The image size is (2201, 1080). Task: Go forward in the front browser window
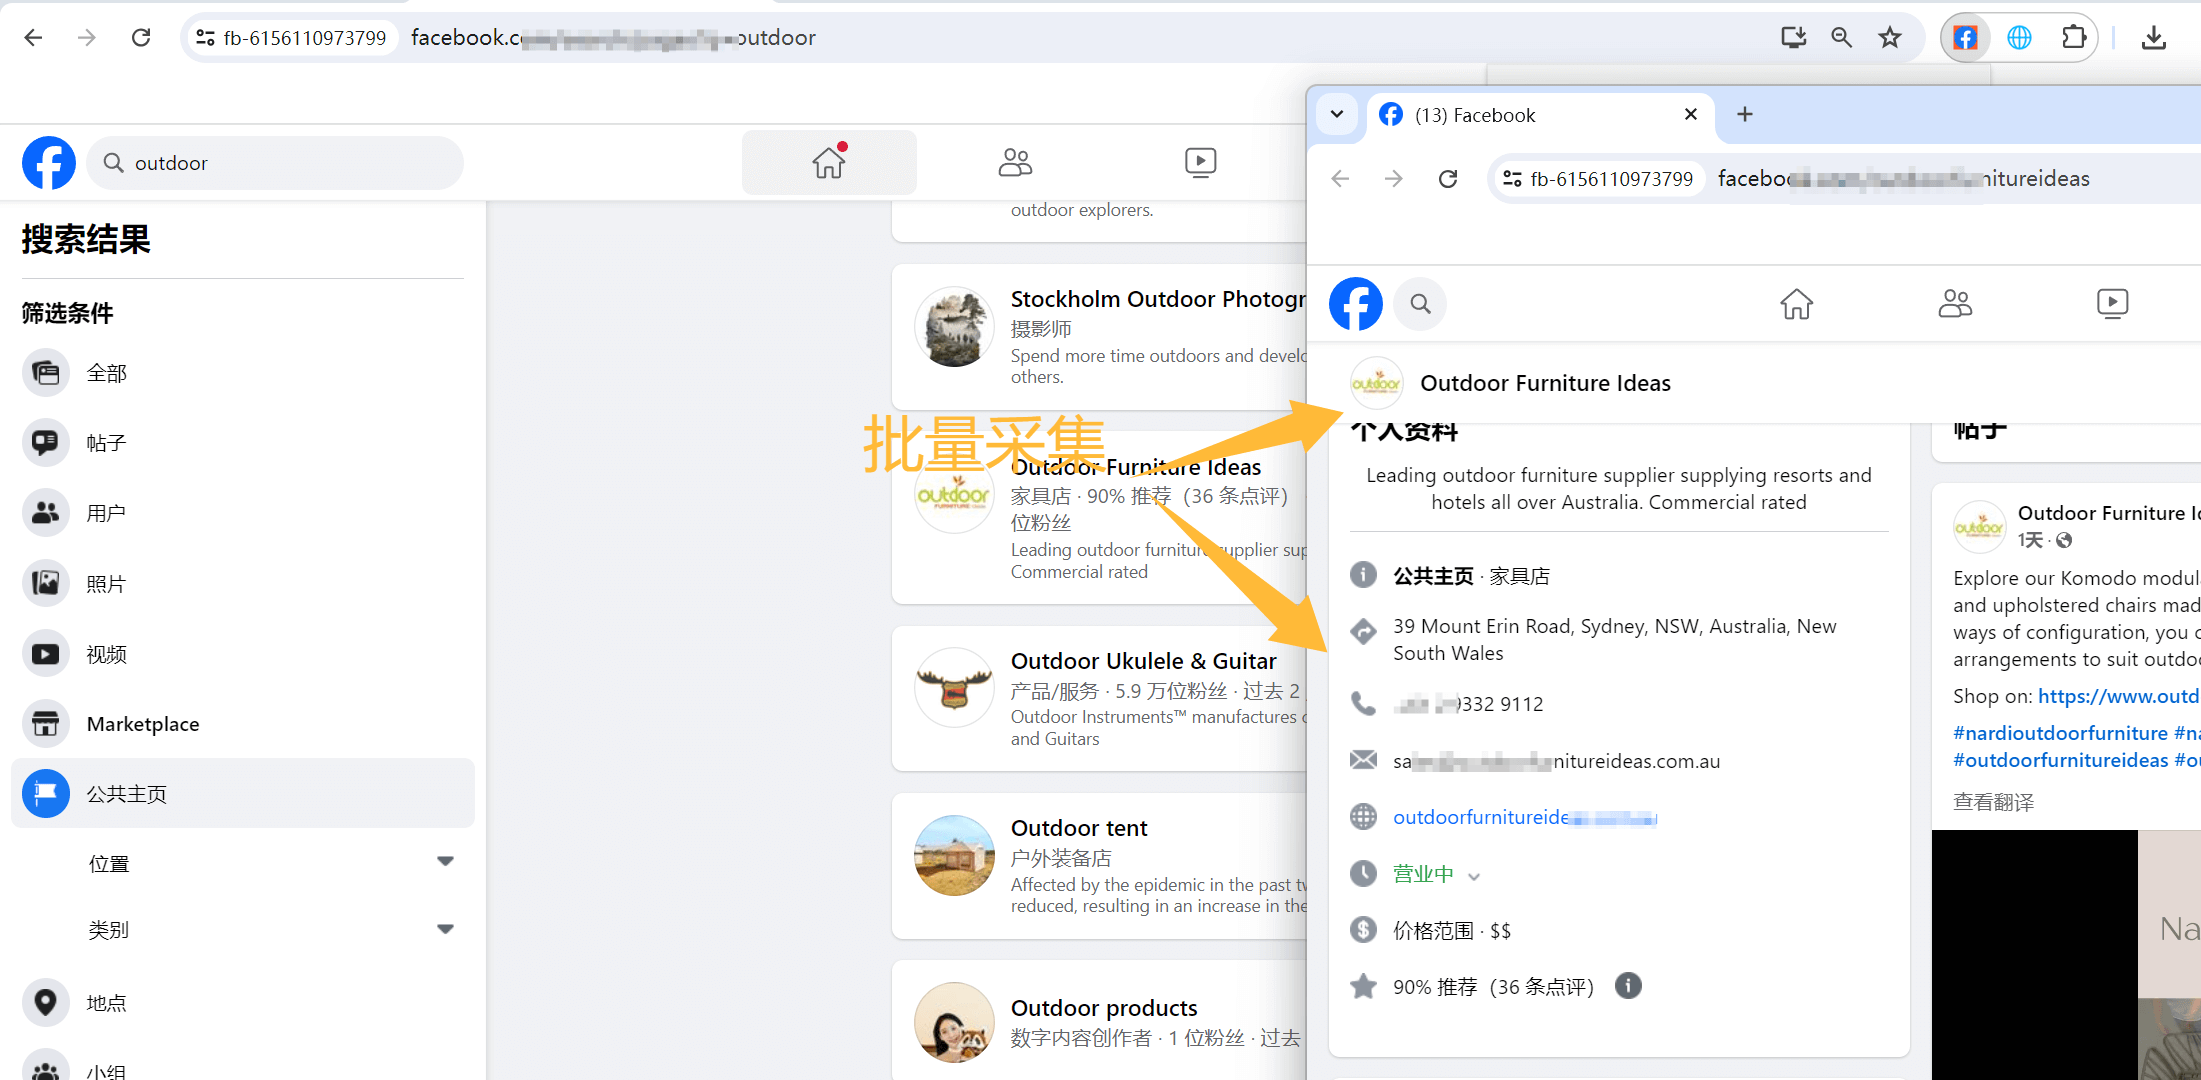tap(1393, 179)
